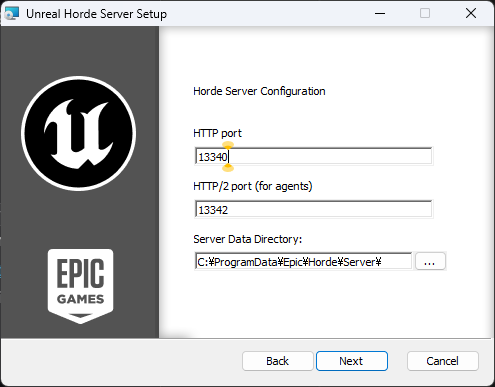Proceed by clicking Next
This screenshot has width=495, height=387.
click(352, 361)
